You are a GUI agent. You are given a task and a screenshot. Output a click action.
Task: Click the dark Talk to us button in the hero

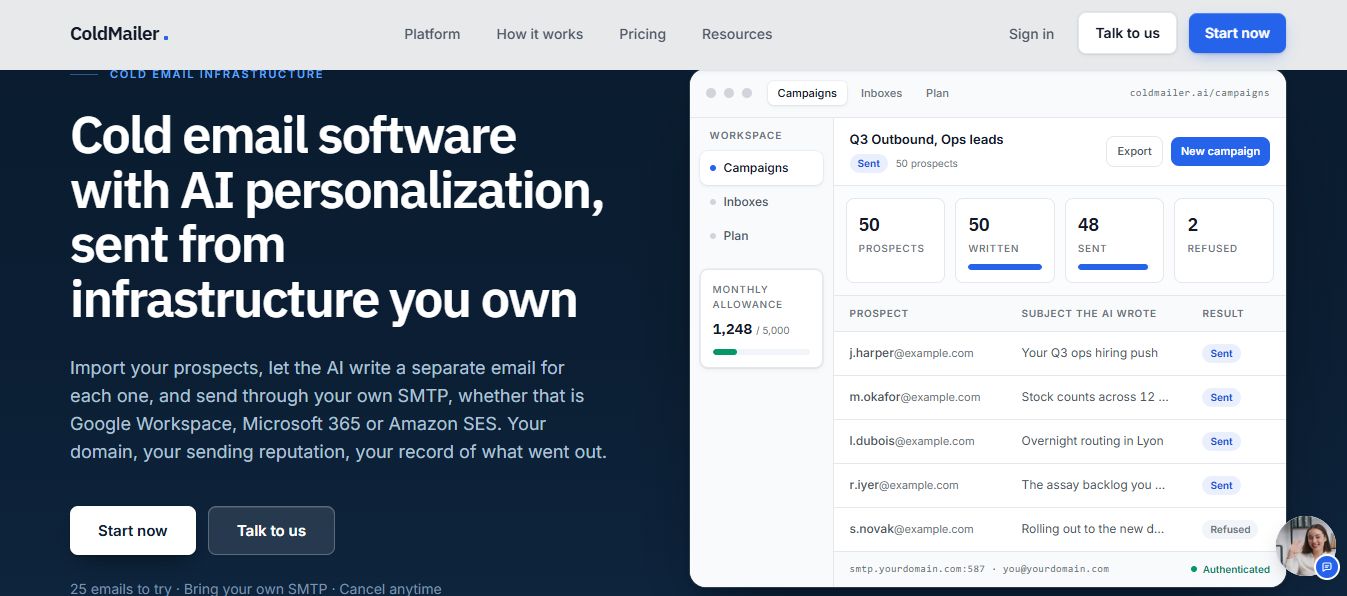click(271, 531)
